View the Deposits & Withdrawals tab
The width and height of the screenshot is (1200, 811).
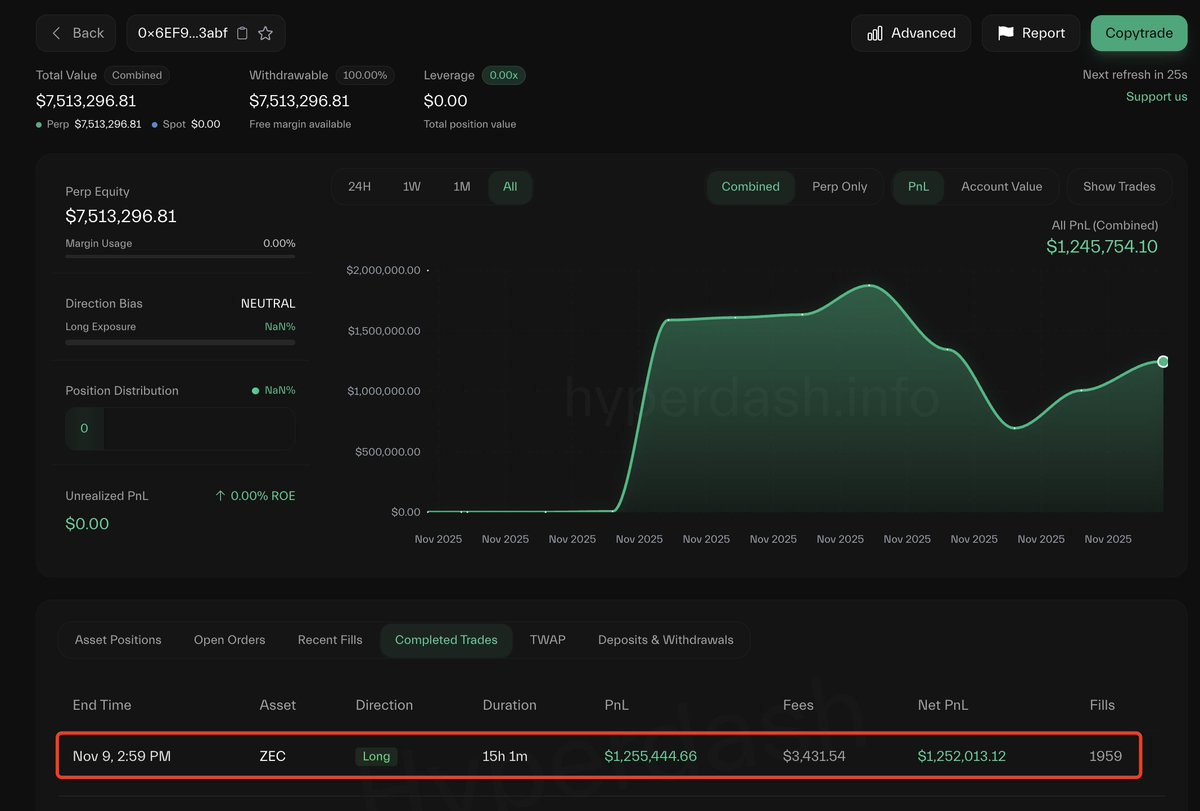(665, 640)
